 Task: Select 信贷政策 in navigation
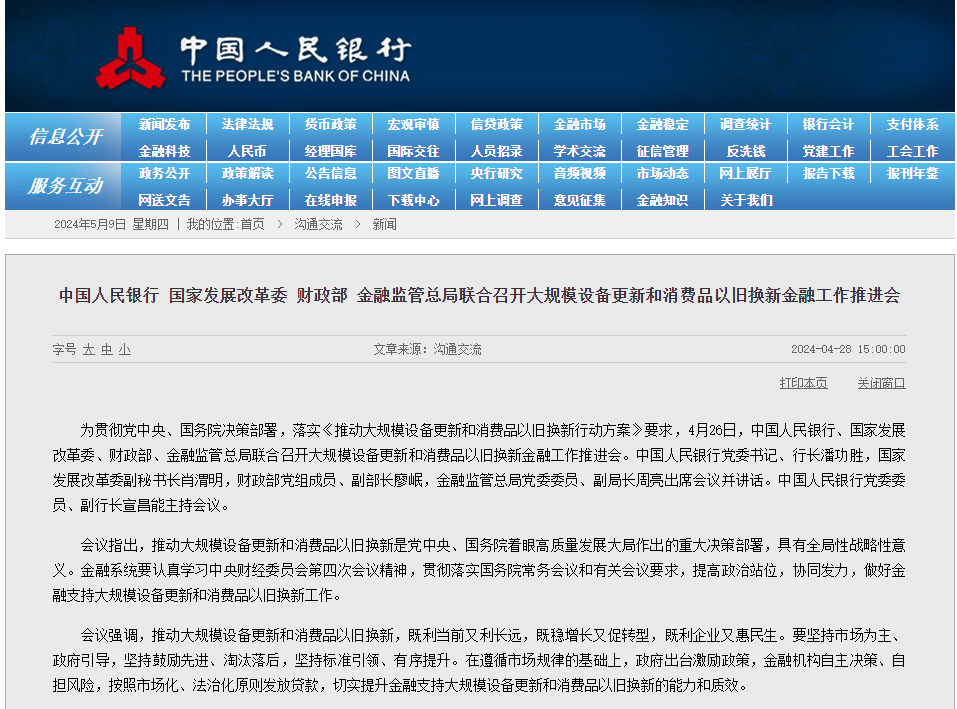pyautogui.click(x=496, y=124)
